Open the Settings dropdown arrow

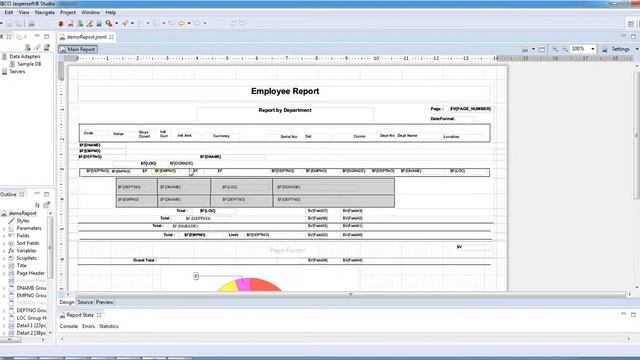coord(637,49)
